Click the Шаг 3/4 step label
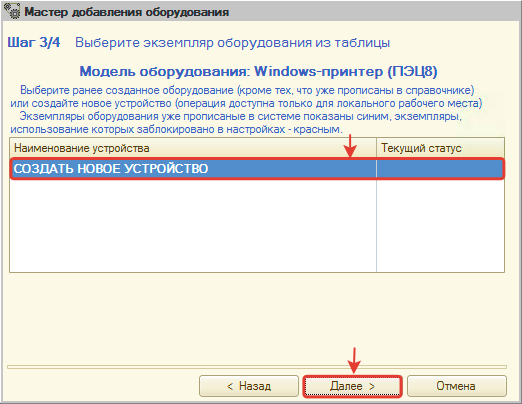 point(34,42)
